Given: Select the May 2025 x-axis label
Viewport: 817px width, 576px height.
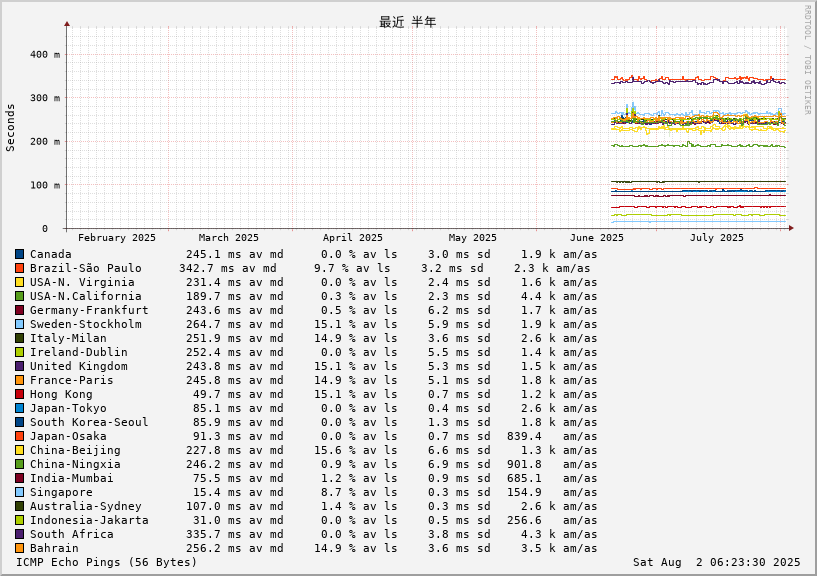Looking at the screenshot, I should pos(473,238).
